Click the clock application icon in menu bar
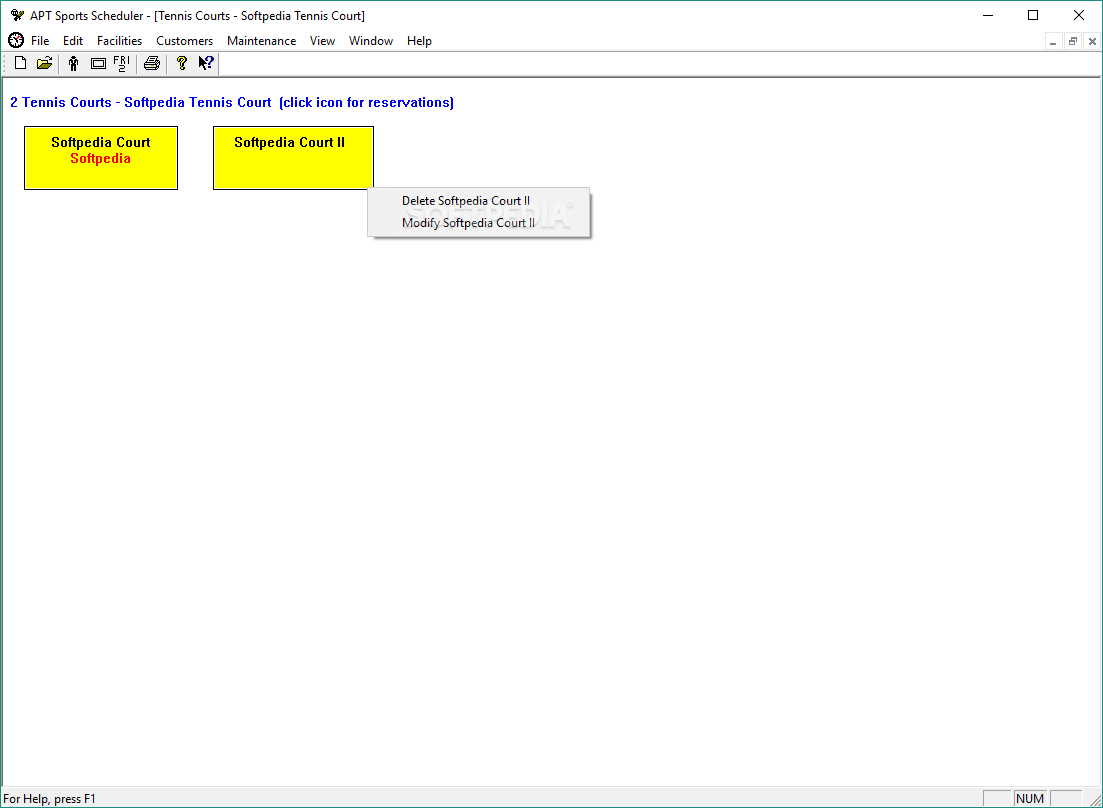 tap(16, 41)
